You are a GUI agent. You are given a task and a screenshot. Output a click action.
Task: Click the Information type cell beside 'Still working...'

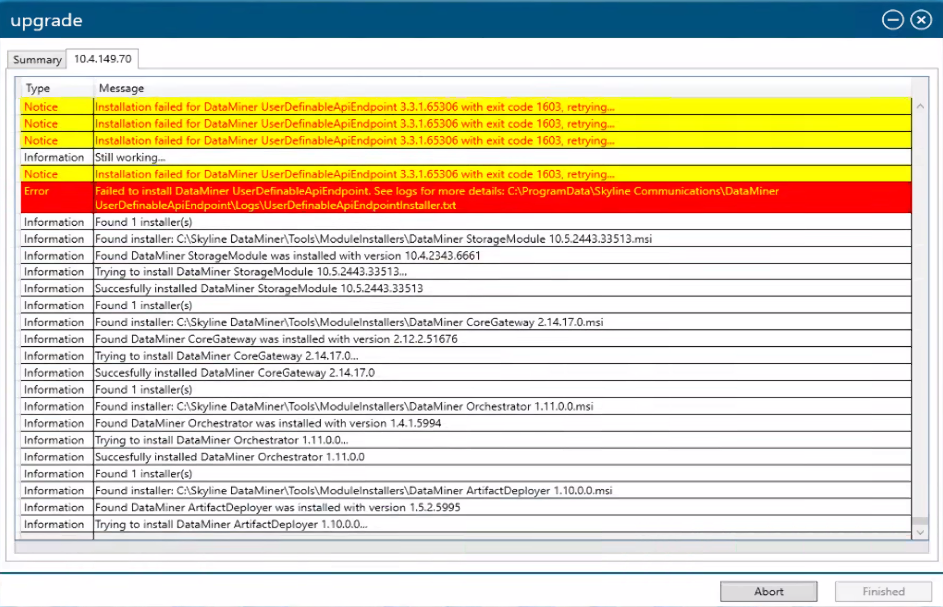(57, 157)
